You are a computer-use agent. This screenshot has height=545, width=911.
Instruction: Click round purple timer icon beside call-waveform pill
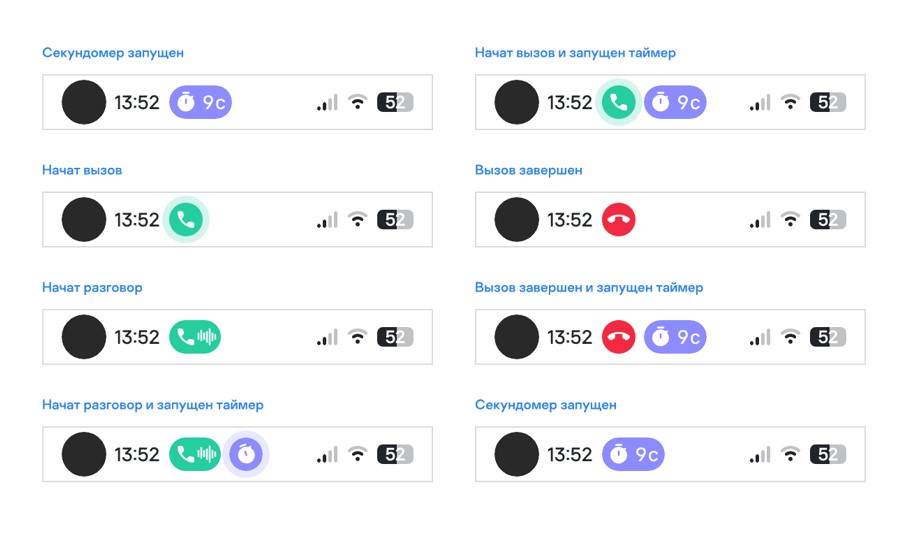pyautogui.click(x=246, y=455)
